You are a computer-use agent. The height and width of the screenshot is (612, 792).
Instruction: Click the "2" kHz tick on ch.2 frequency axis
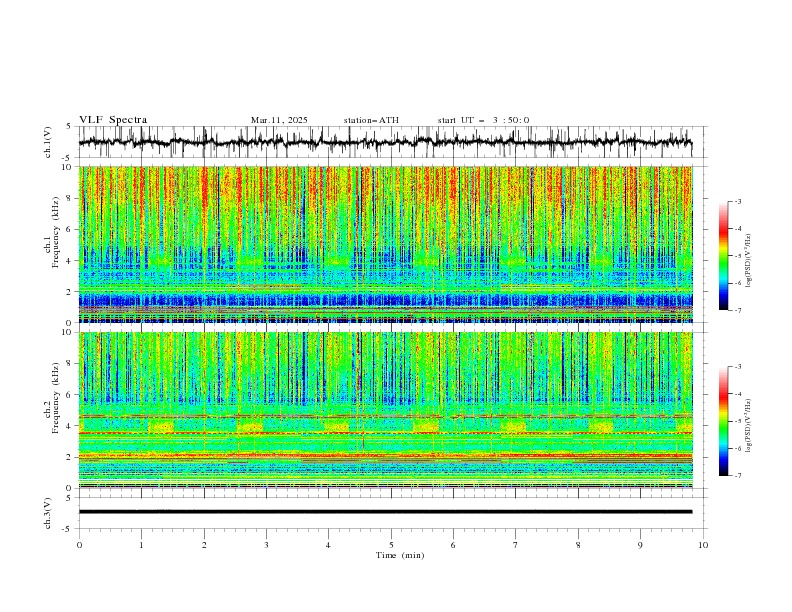click(69, 457)
